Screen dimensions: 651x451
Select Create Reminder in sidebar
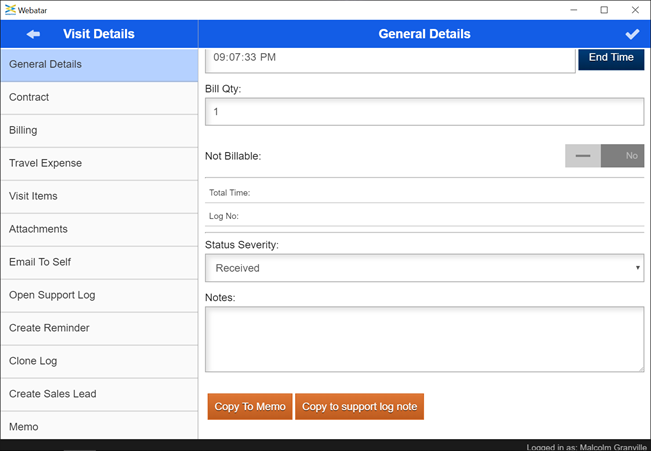[x=99, y=329]
